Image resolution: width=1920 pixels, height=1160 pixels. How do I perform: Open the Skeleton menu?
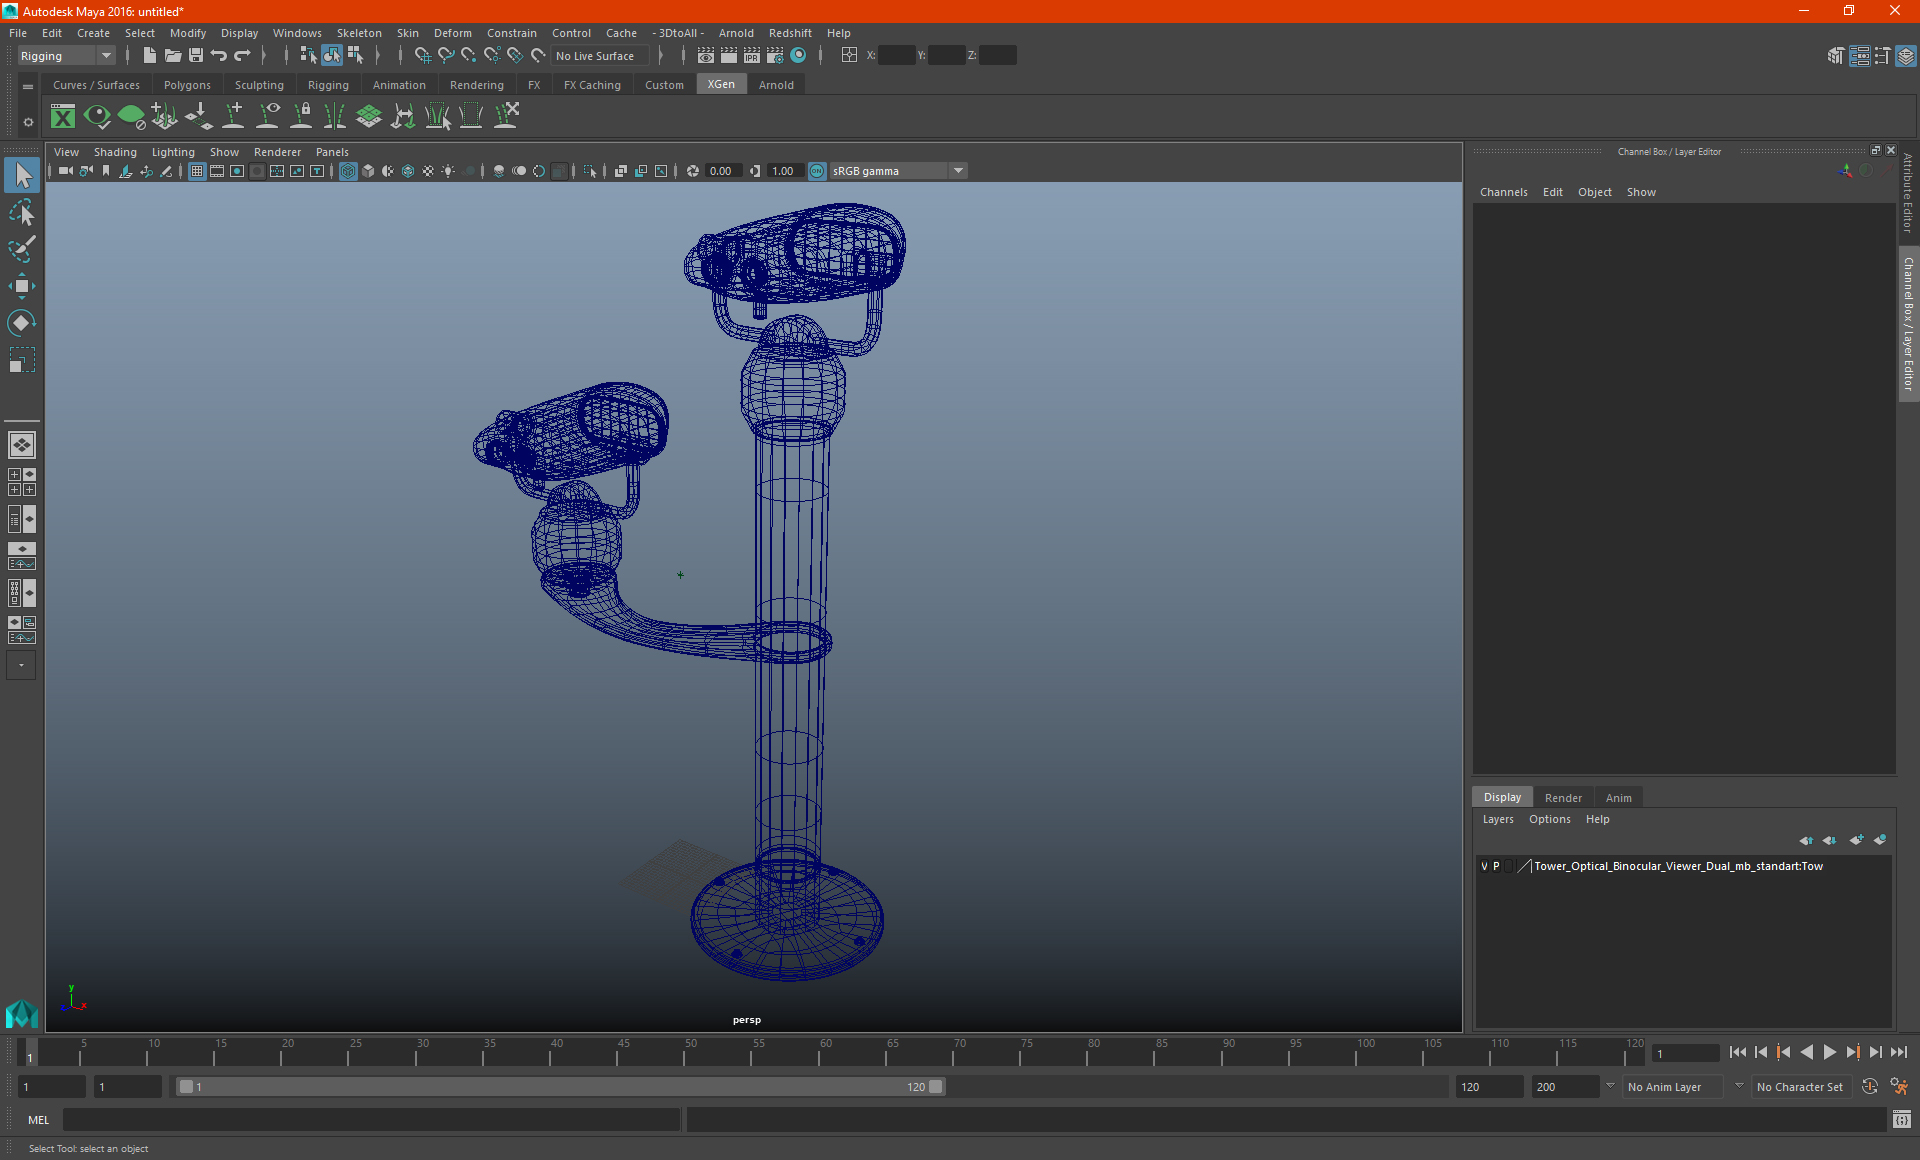[358, 33]
